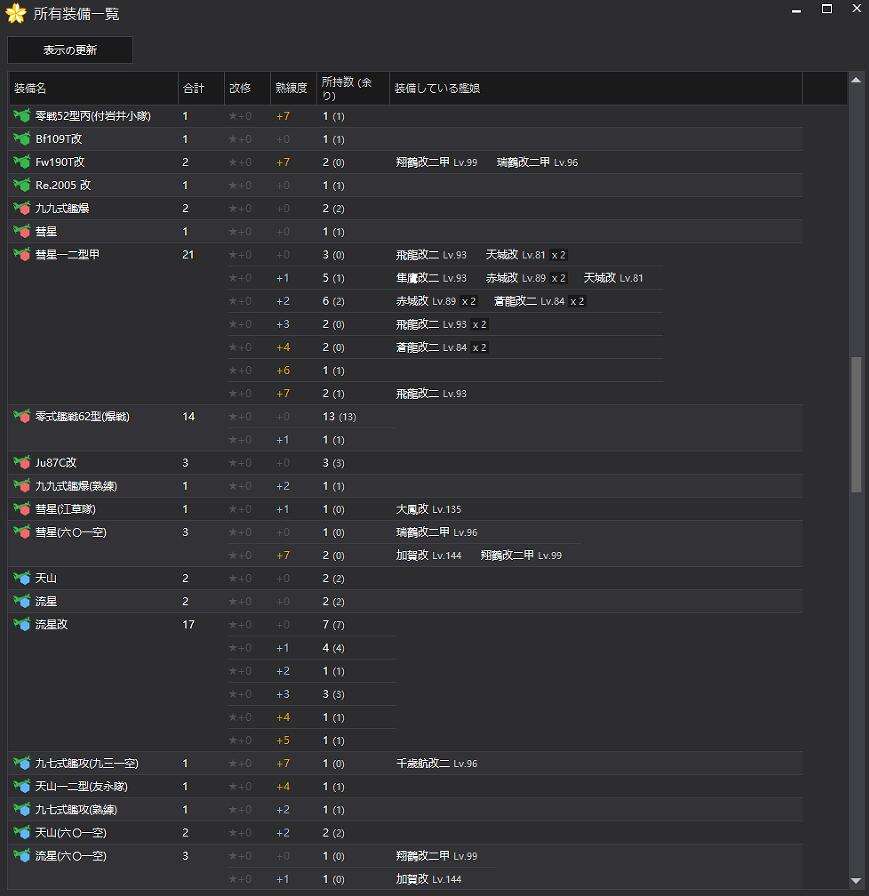Click the plane icon beside Fw190T改

(x=22, y=162)
